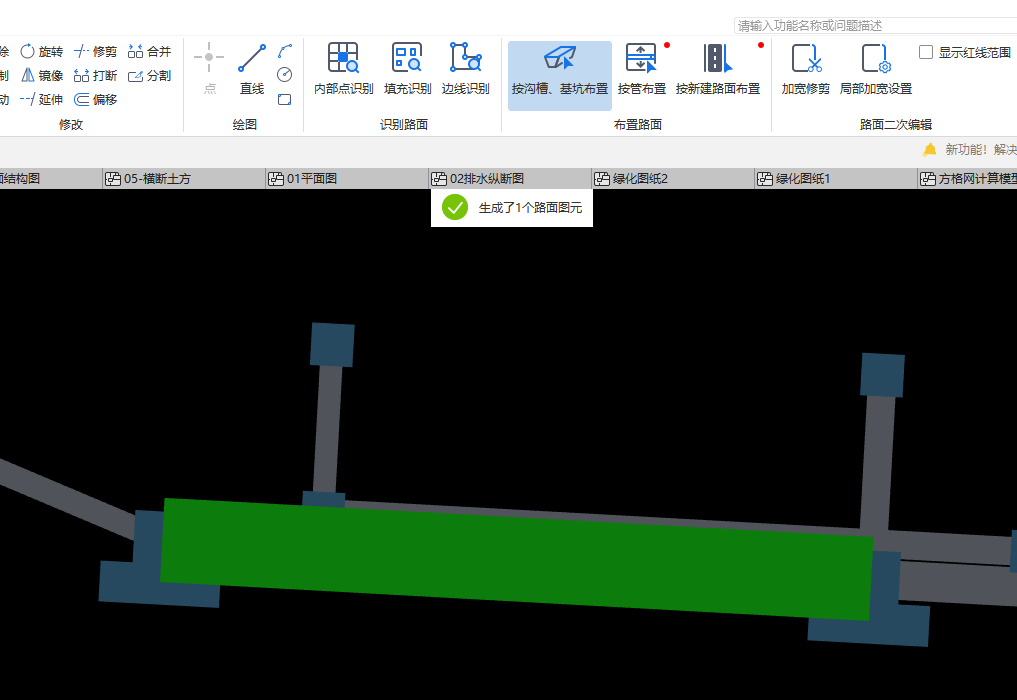1017x700 pixels.
Task: Click 按新建路面布置 icon
Action: pos(717,69)
